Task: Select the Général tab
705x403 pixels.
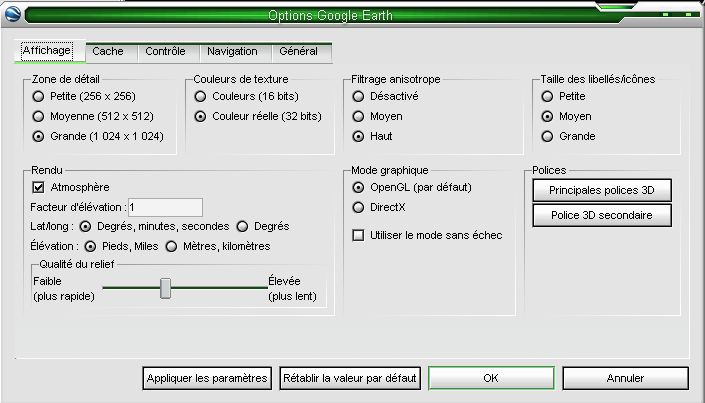Action: pos(302,52)
